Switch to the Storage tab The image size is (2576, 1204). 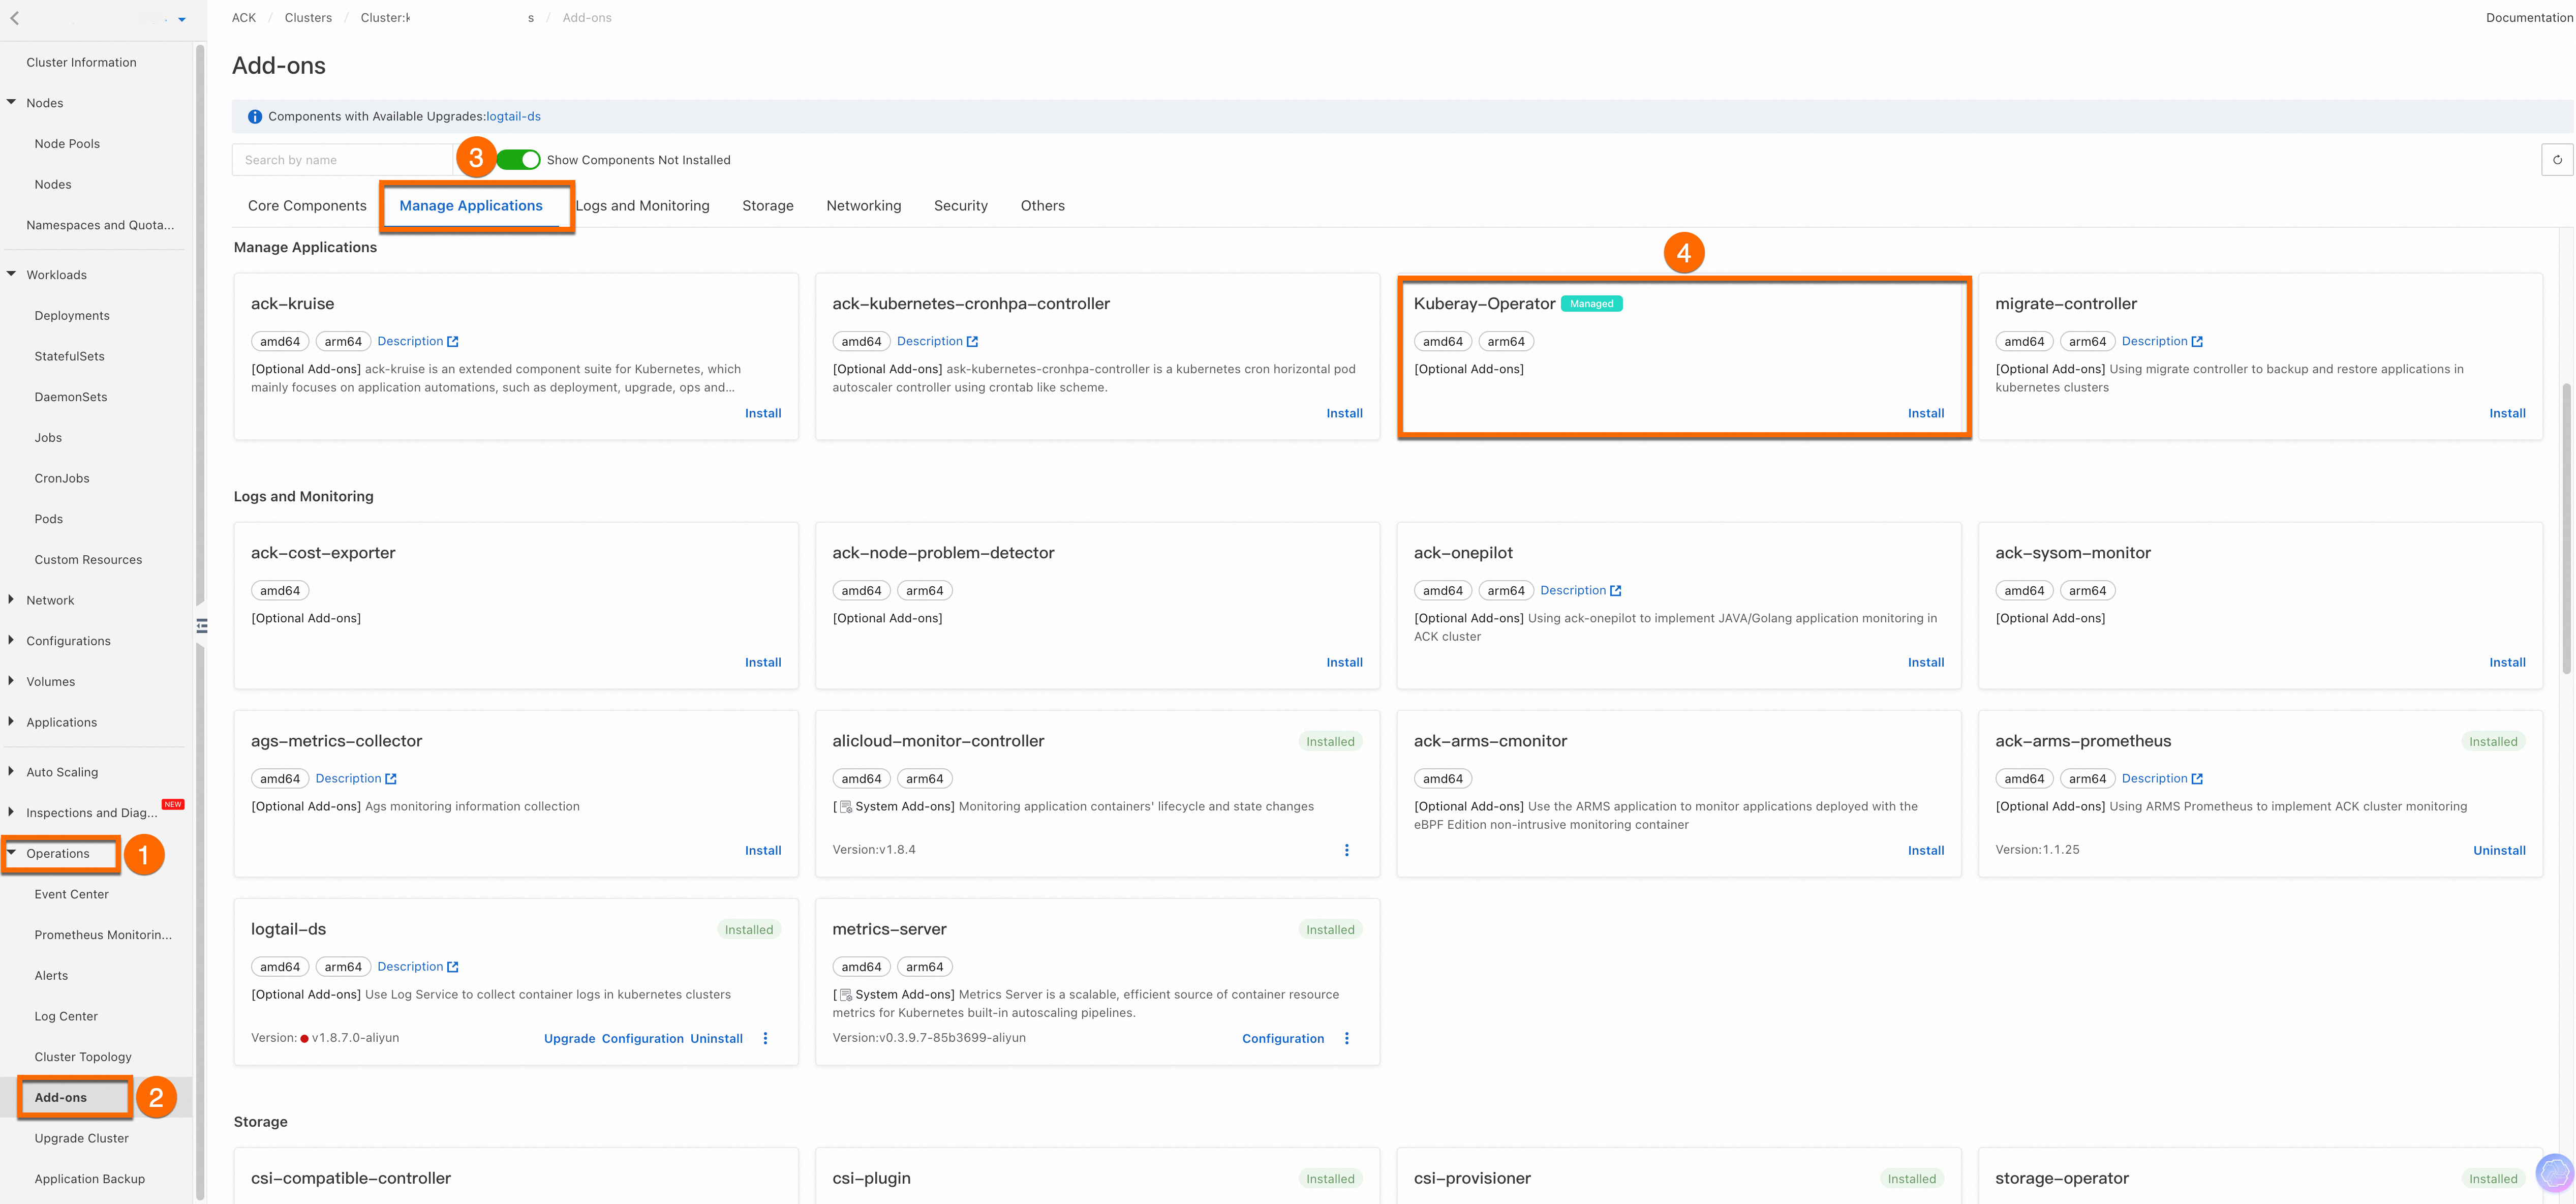coord(767,206)
